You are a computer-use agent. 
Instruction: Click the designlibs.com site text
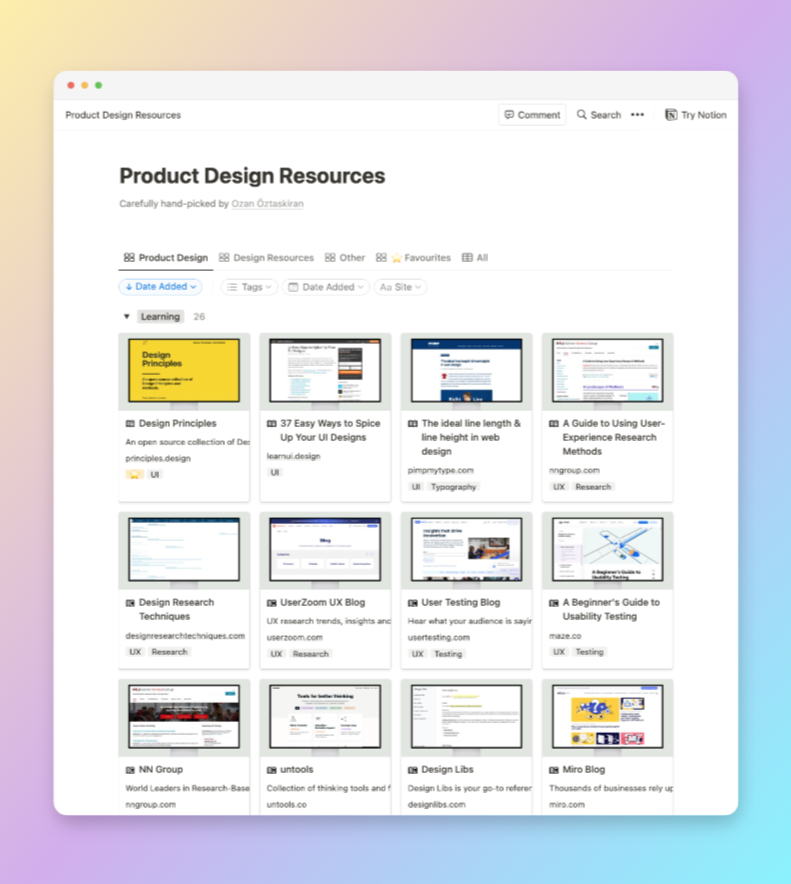point(436,805)
